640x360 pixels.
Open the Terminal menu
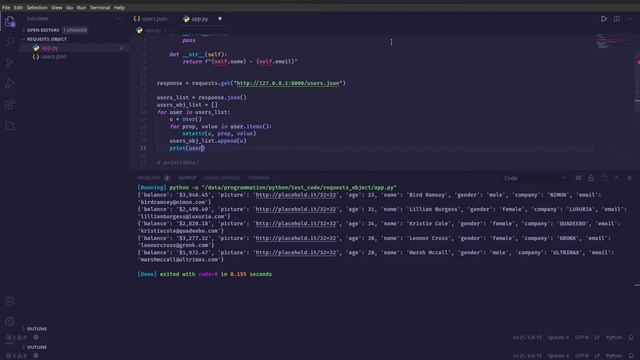click(x=100, y=7)
